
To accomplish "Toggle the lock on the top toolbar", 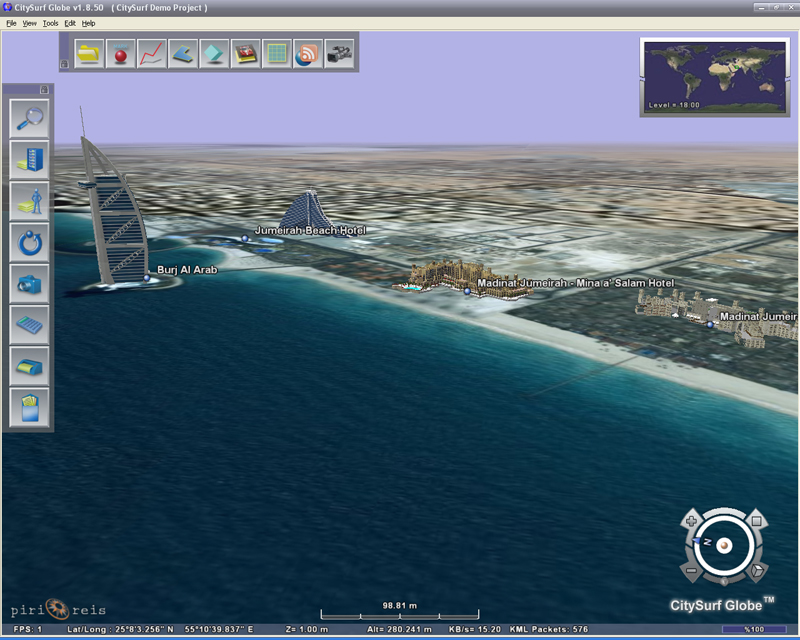I will point(64,64).
